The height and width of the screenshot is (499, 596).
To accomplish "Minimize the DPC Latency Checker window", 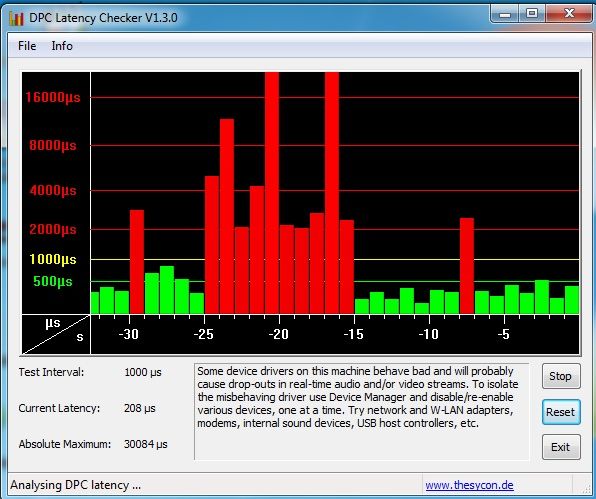I will [504, 14].
